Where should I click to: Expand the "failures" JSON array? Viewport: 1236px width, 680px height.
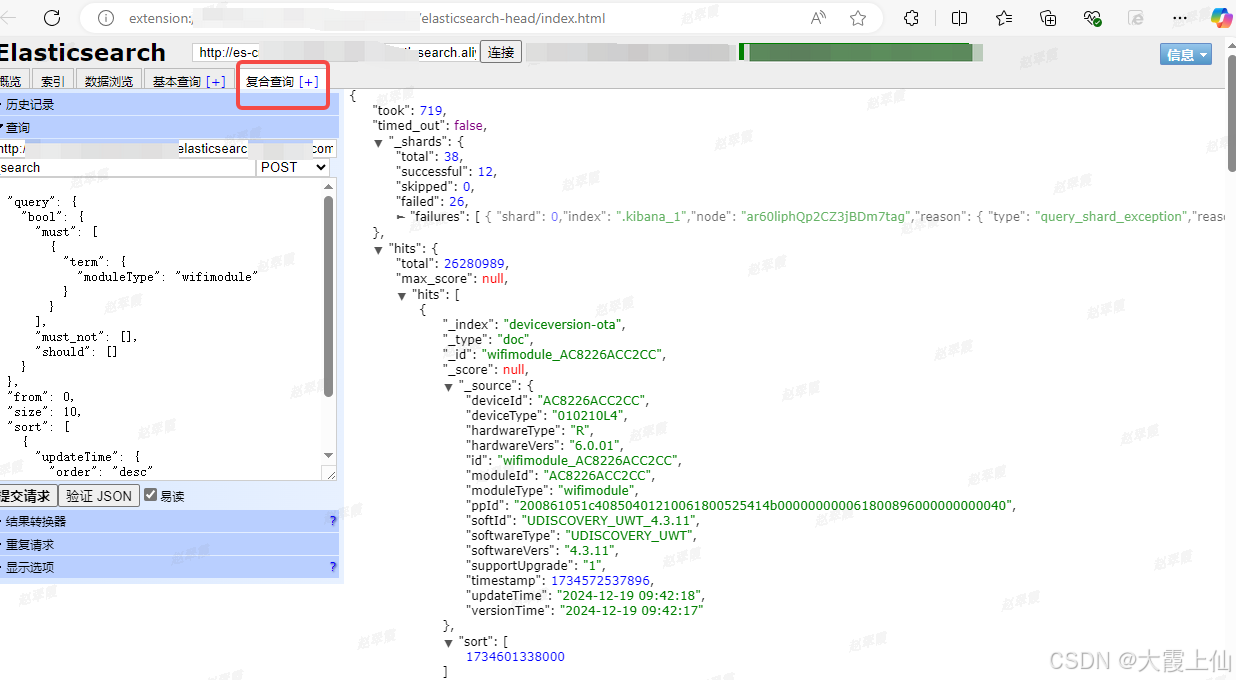[401, 216]
